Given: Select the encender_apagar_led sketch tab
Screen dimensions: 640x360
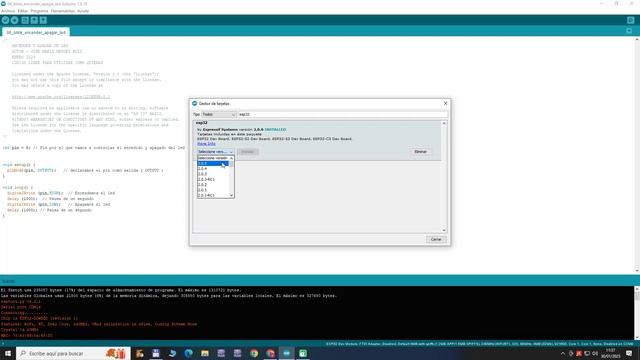Looking at the screenshot, I should [36, 32].
